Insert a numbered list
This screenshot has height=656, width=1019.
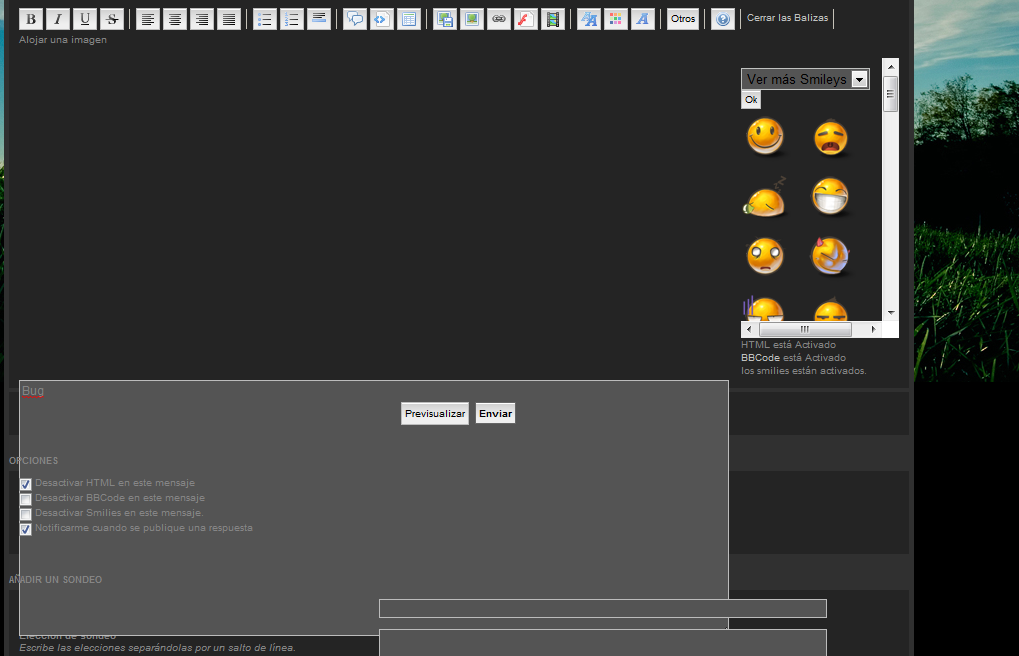coord(292,19)
